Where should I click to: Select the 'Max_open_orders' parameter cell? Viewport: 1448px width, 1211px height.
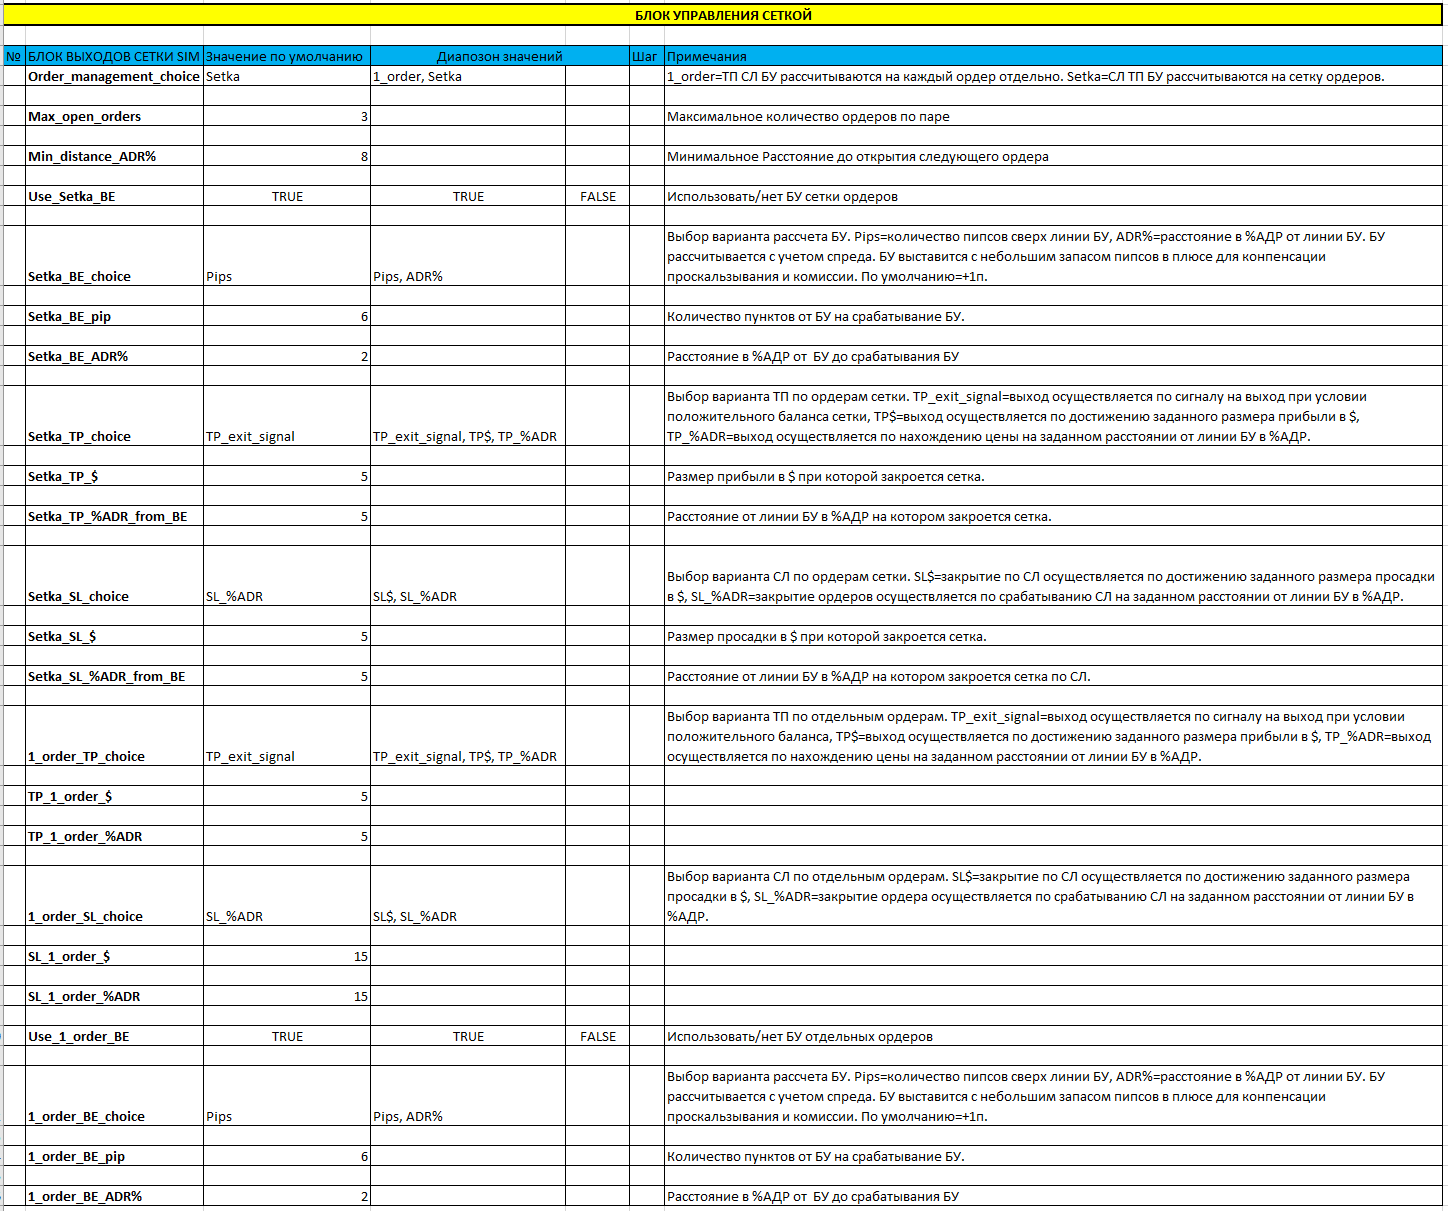pos(114,116)
